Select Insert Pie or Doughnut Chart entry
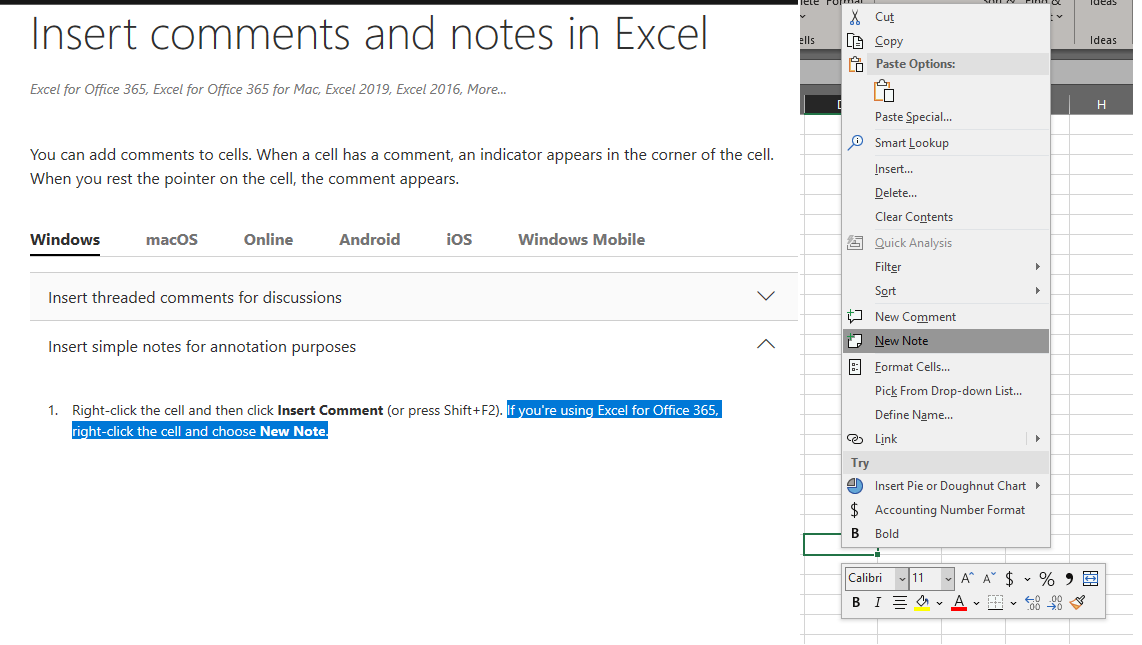Image resolution: width=1142 pixels, height=645 pixels. (x=945, y=486)
